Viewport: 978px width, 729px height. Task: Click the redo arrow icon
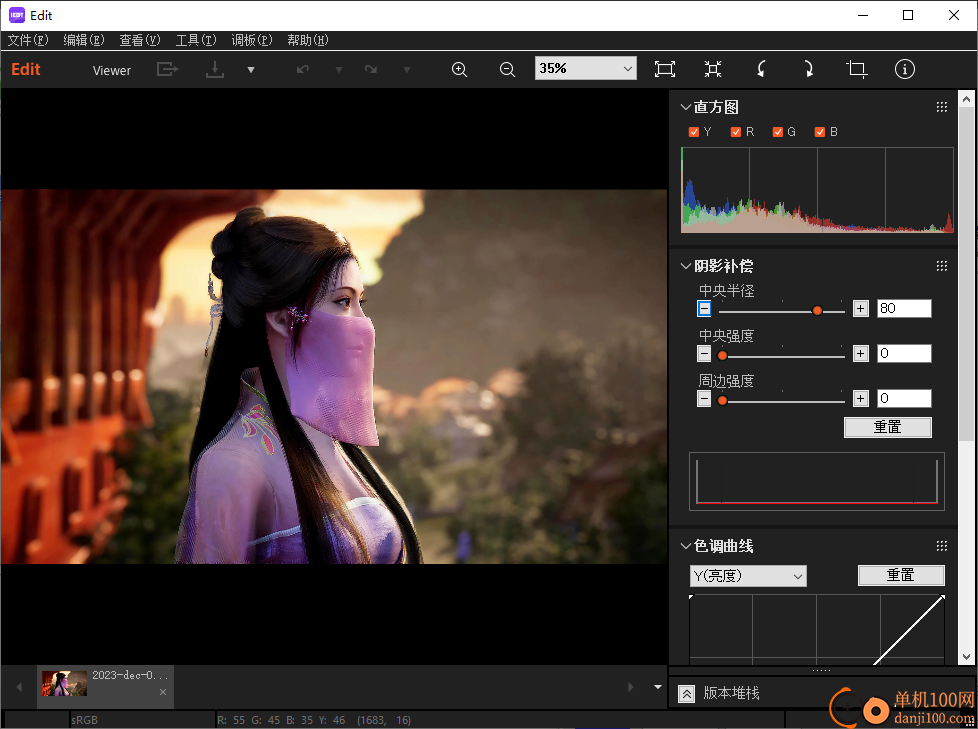point(371,69)
